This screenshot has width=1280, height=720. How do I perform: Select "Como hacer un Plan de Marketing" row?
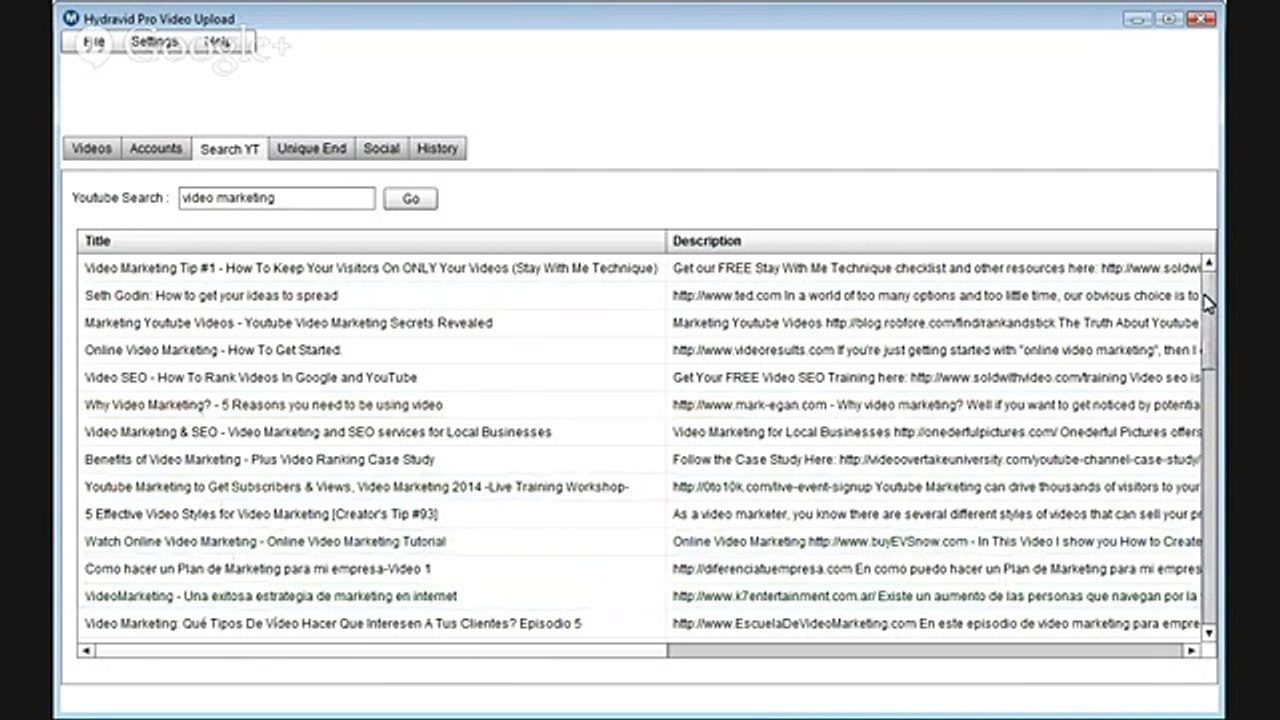[x=371, y=569]
